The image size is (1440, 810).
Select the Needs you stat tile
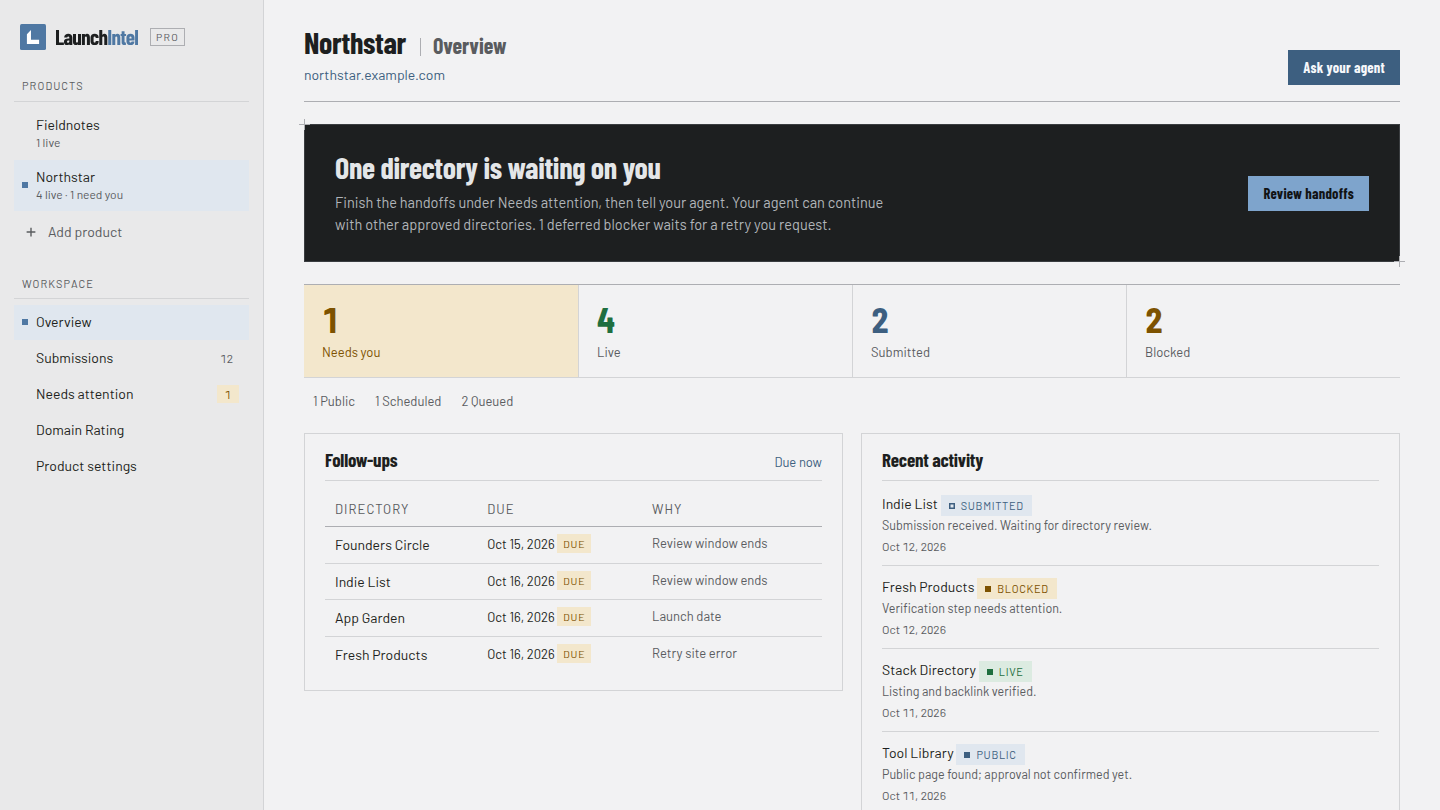coord(441,331)
